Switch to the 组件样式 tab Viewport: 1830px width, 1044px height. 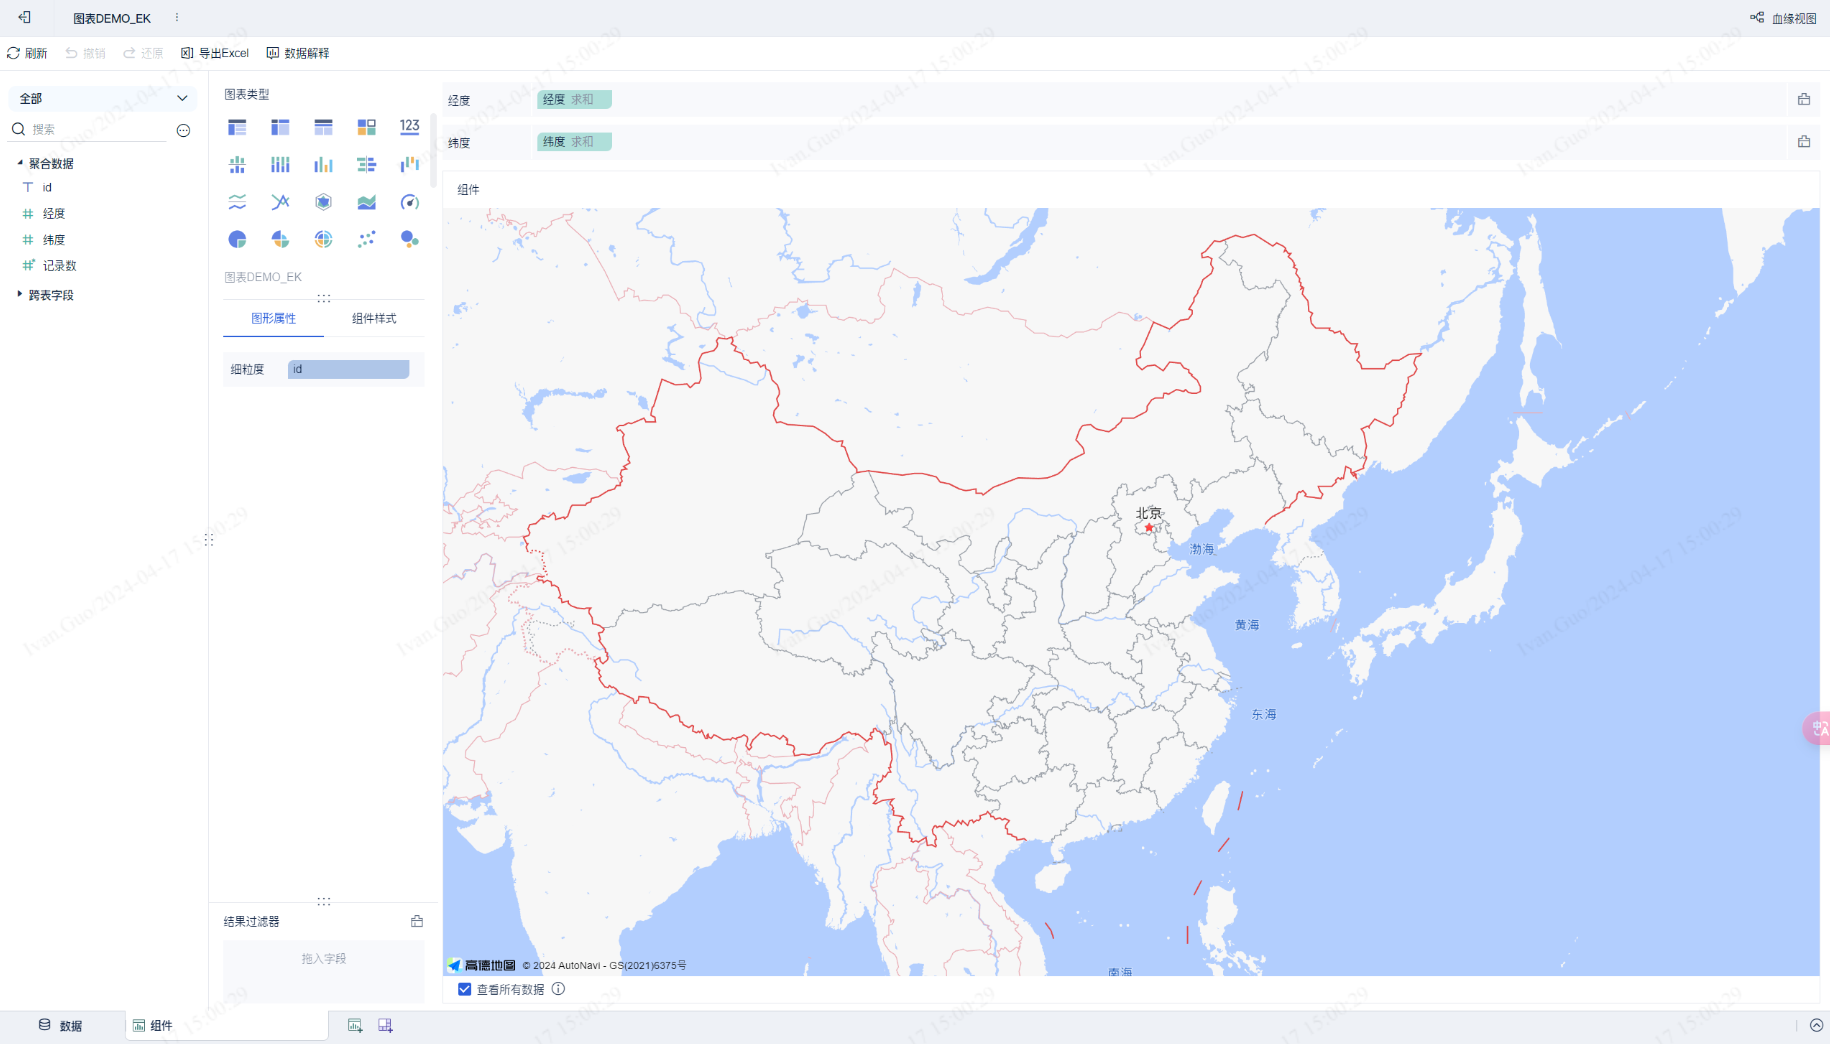coord(374,318)
